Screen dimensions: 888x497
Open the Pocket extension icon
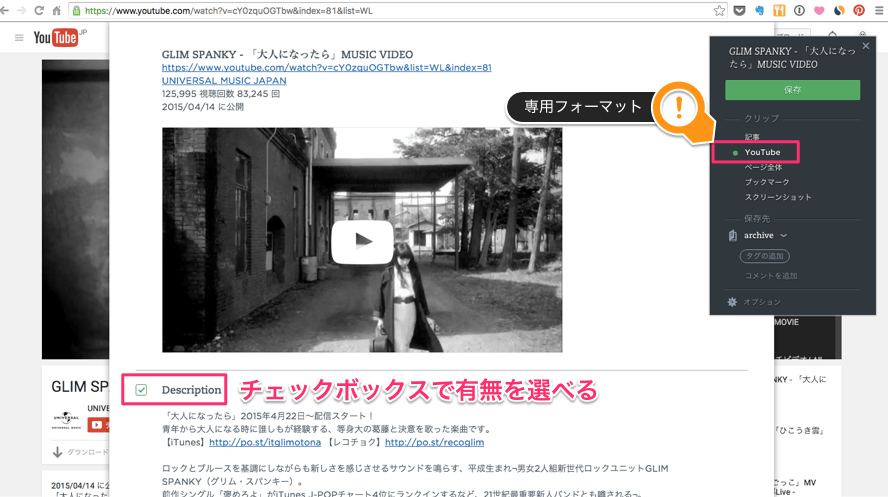point(739,10)
